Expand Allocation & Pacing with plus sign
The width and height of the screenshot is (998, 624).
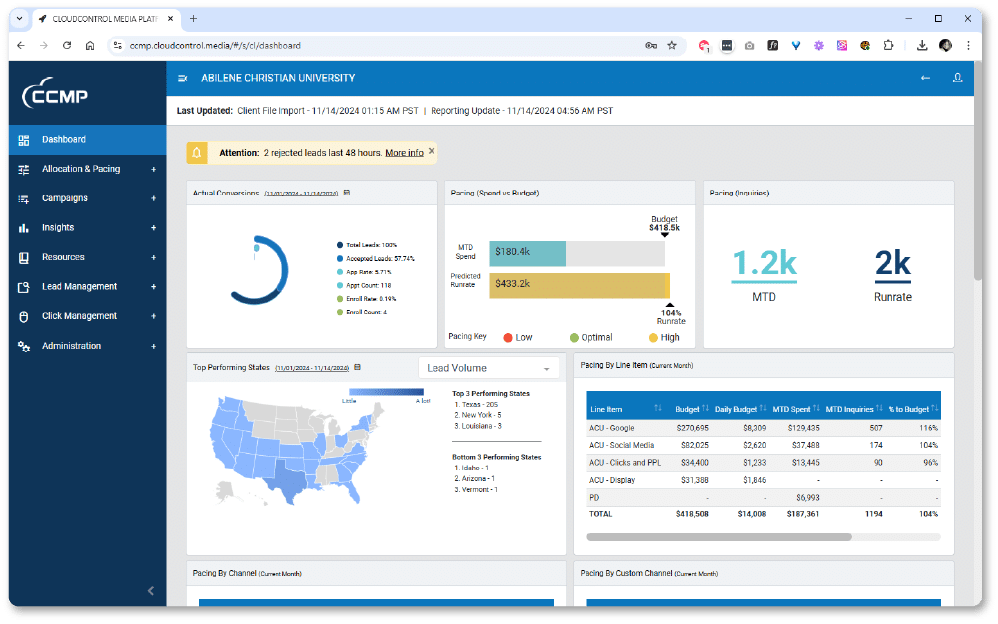[x=153, y=169]
